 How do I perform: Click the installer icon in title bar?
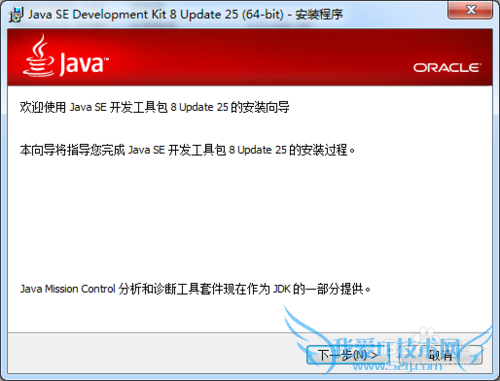(x=16, y=15)
